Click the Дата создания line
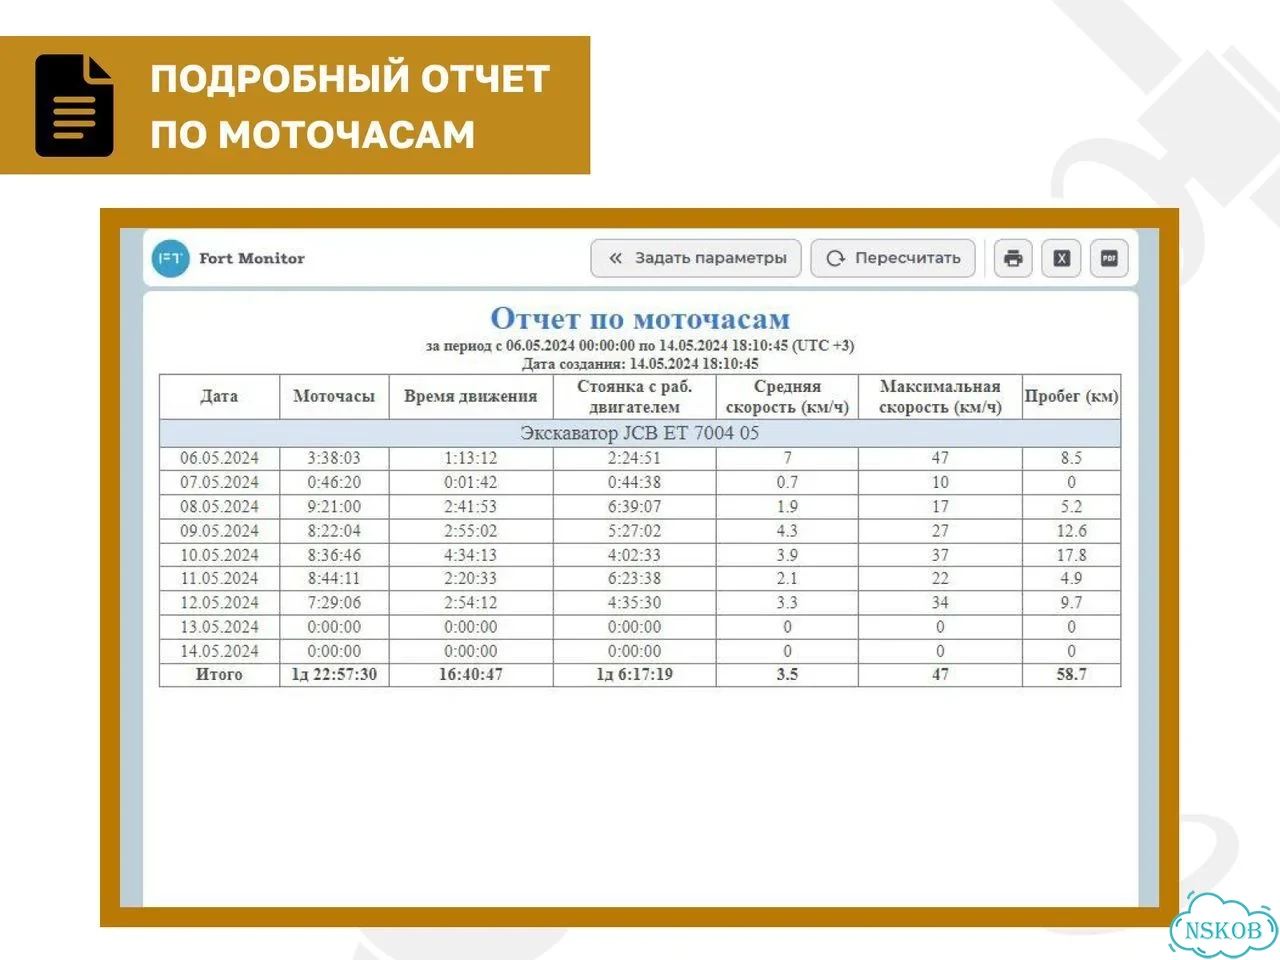This screenshot has width=1280, height=960. pyautogui.click(x=640, y=364)
